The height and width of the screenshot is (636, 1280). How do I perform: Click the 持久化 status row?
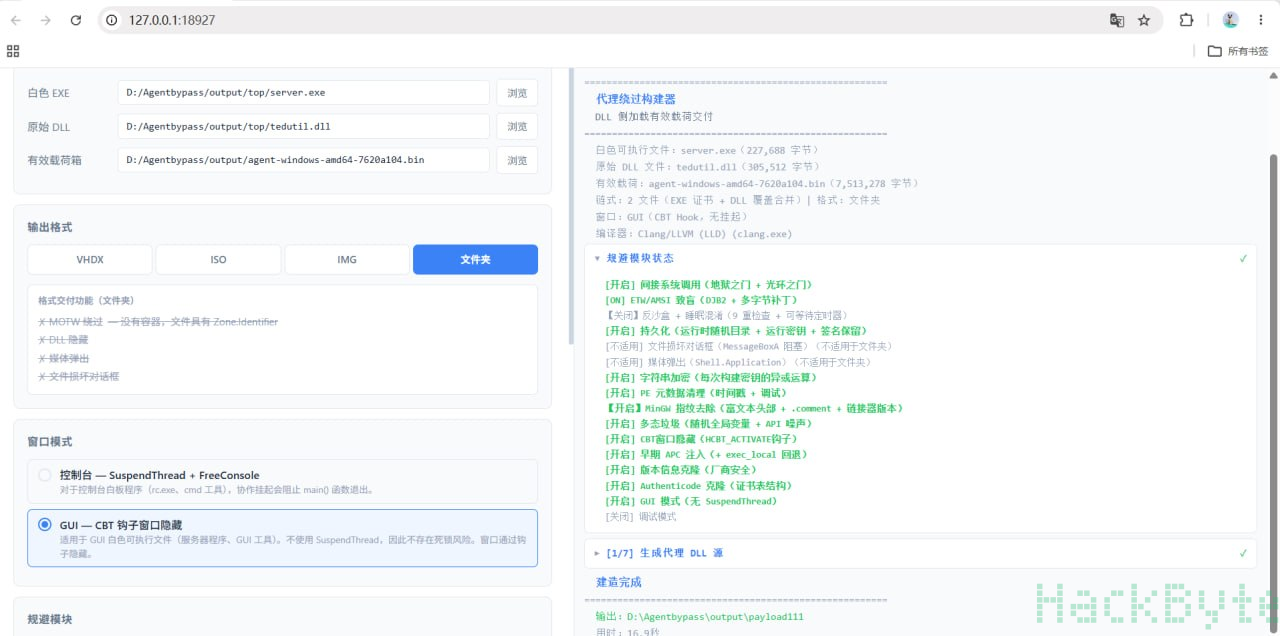click(x=736, y=331)
